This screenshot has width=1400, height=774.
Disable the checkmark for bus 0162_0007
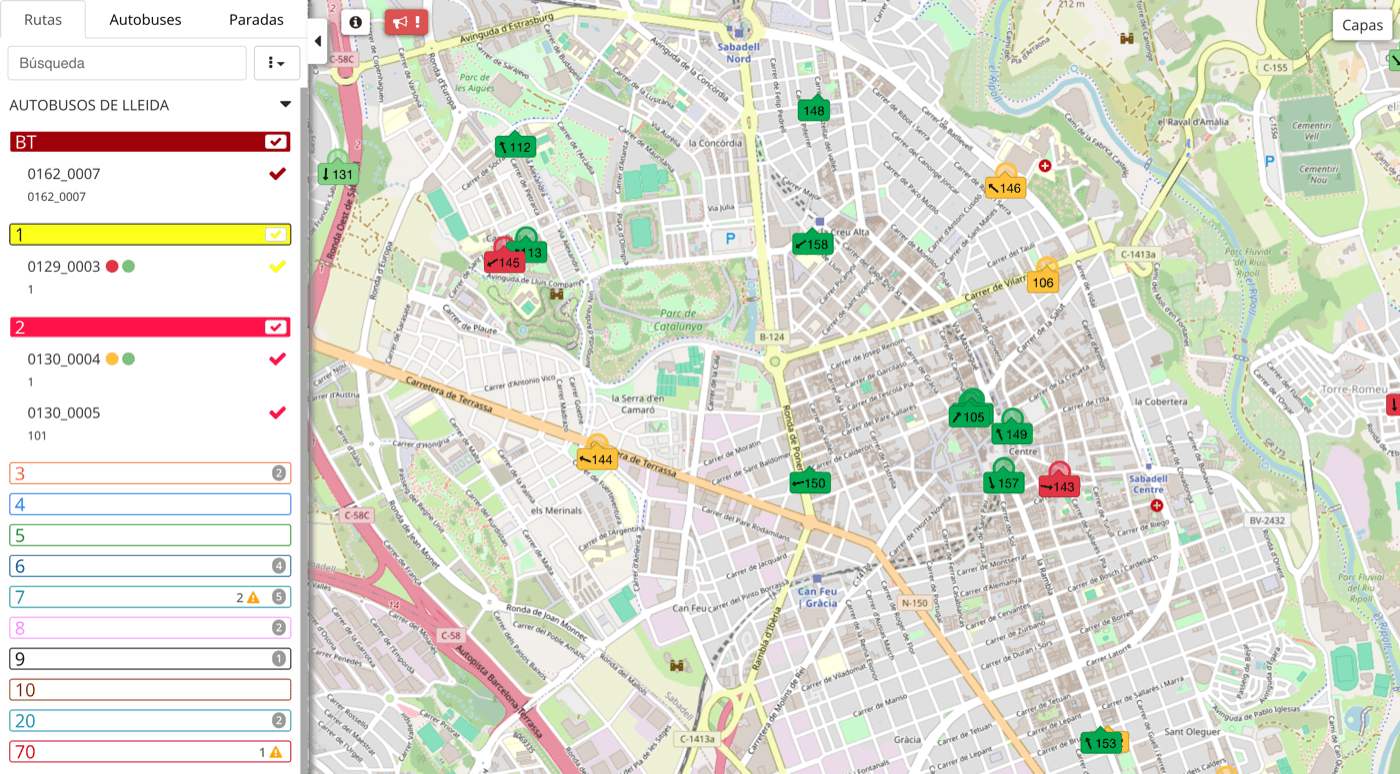[x=277, y=173]
